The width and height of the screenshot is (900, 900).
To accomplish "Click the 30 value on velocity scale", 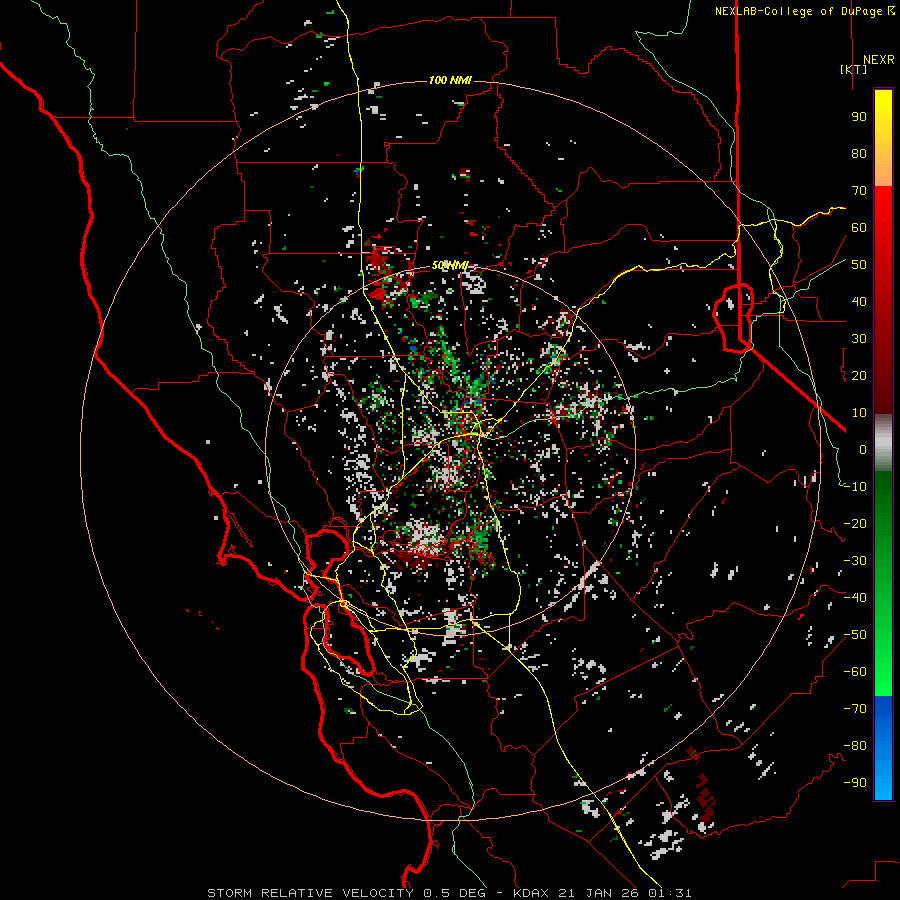I will click(x=859, y=339).
